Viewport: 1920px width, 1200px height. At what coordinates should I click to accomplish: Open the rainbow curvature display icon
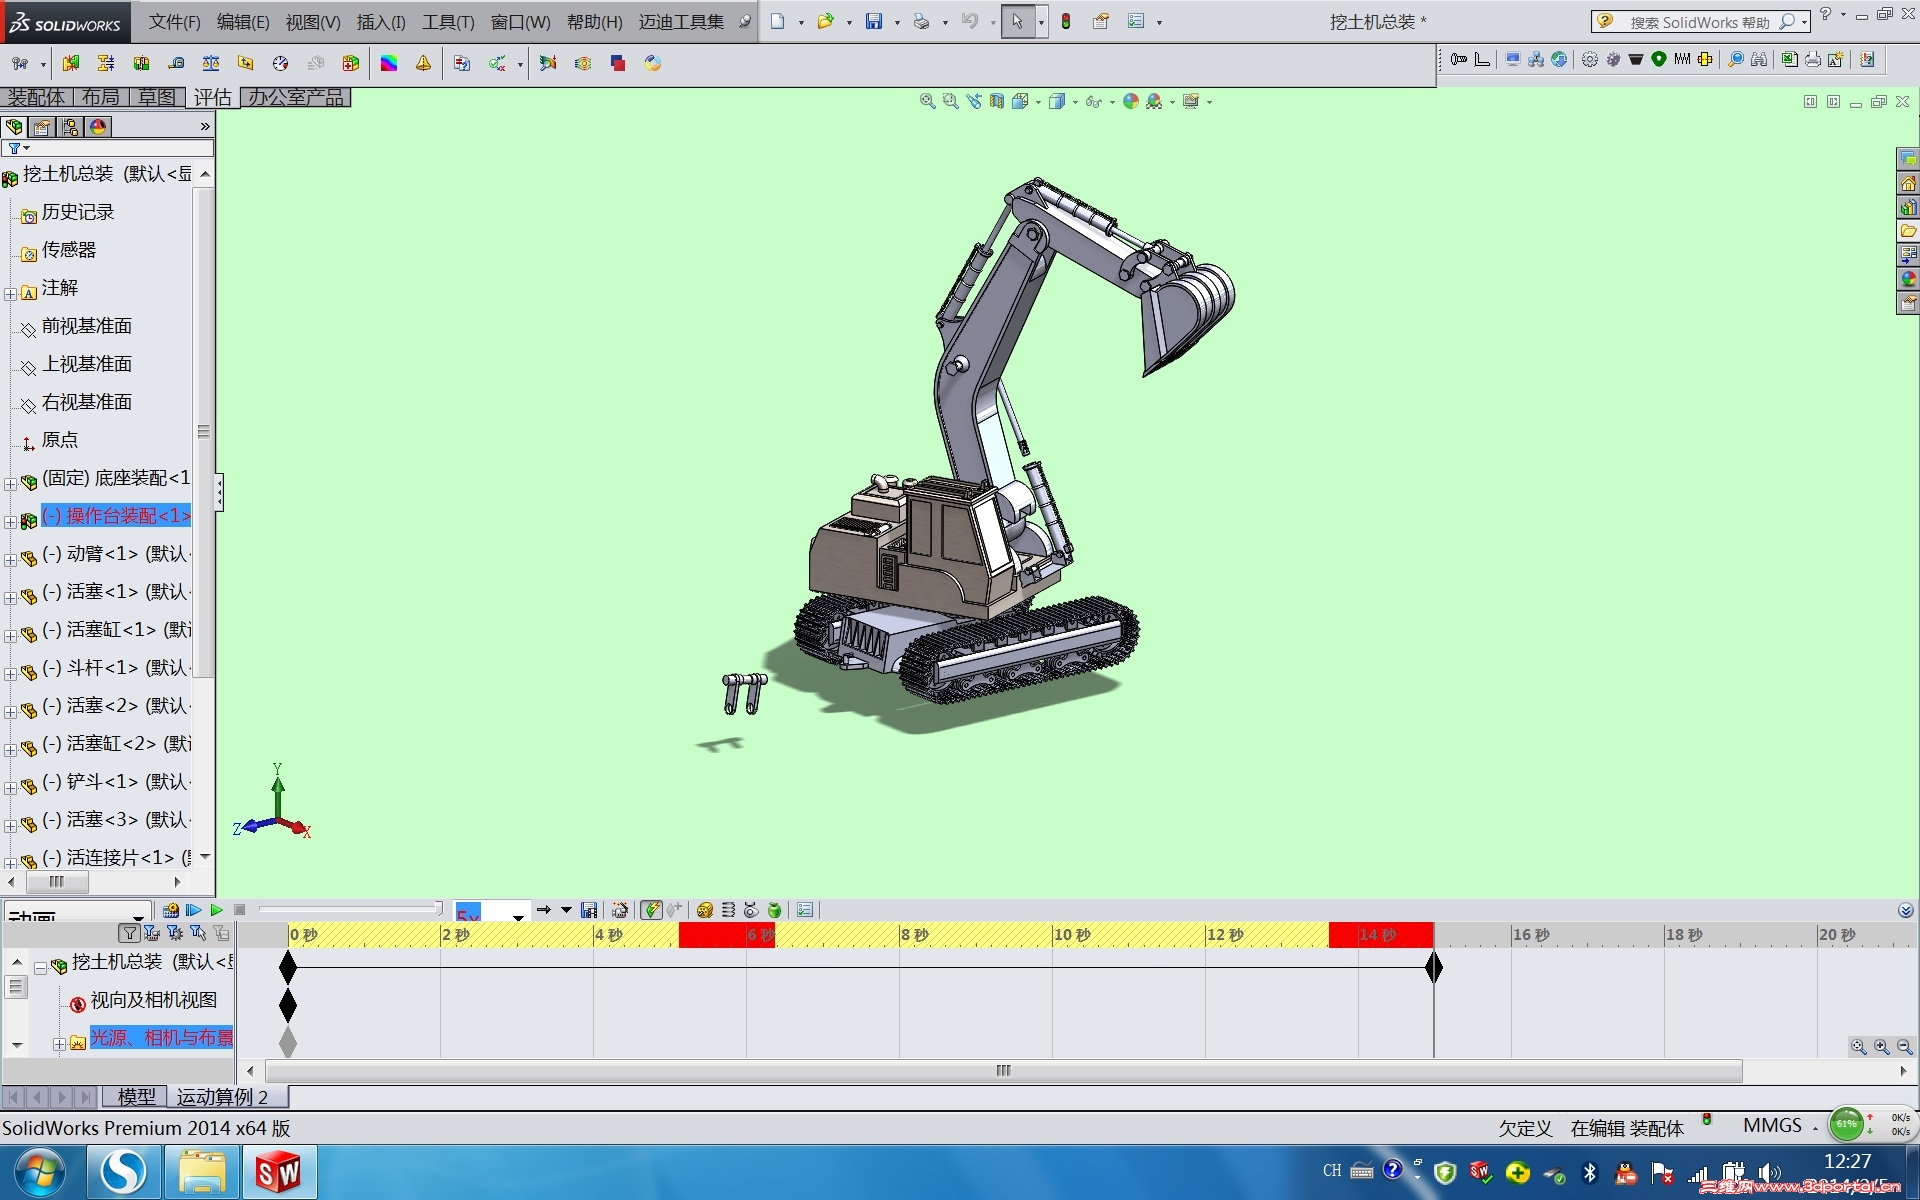(x=389, y=63)
